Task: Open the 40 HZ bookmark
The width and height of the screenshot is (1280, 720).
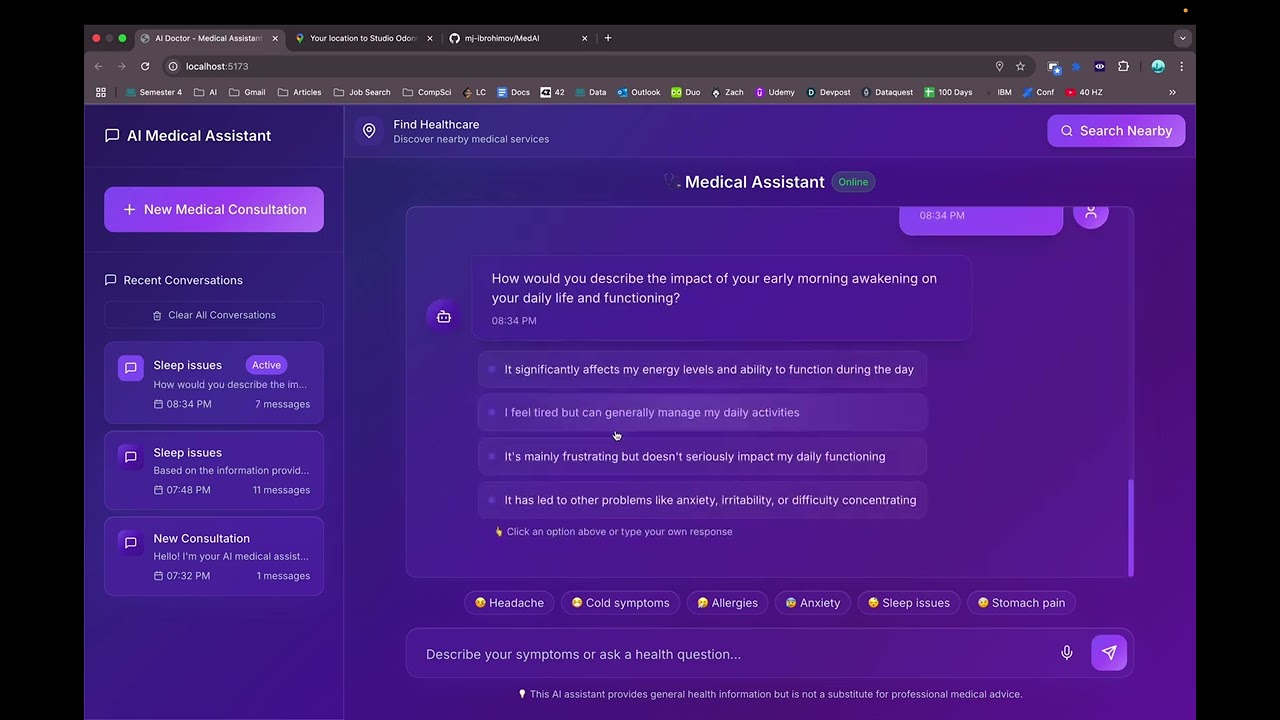Action: 1084,92
